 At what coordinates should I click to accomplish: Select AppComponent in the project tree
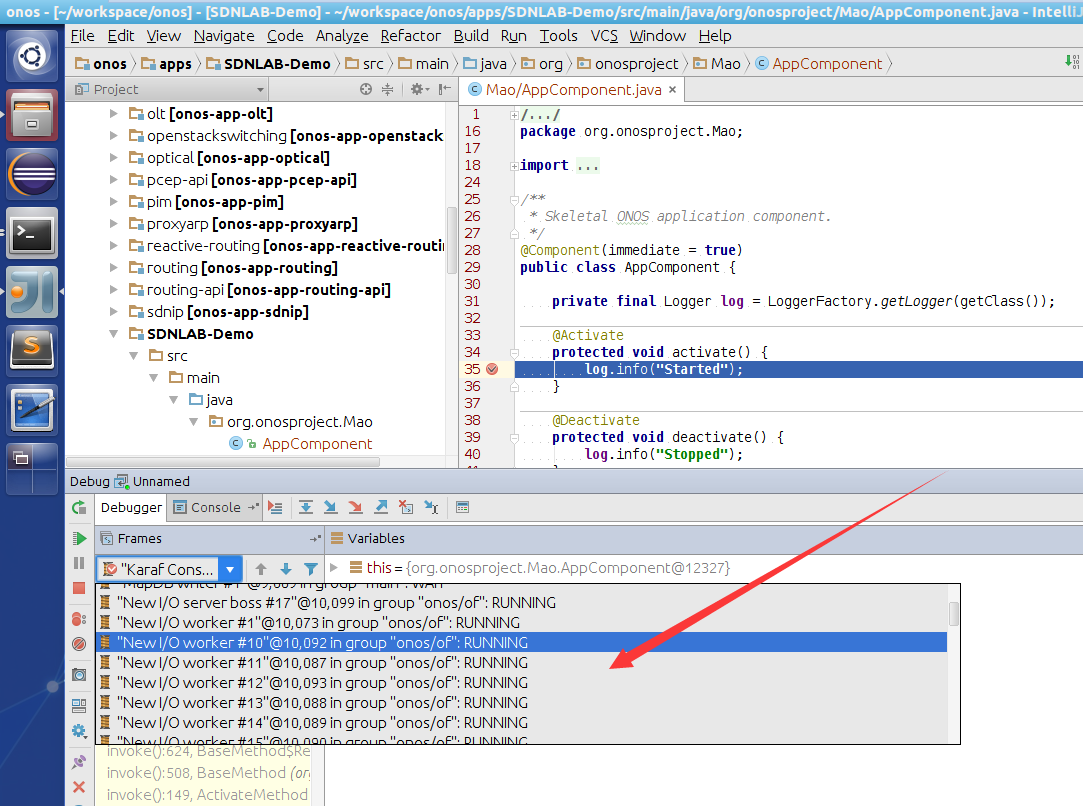pos(317,444)
